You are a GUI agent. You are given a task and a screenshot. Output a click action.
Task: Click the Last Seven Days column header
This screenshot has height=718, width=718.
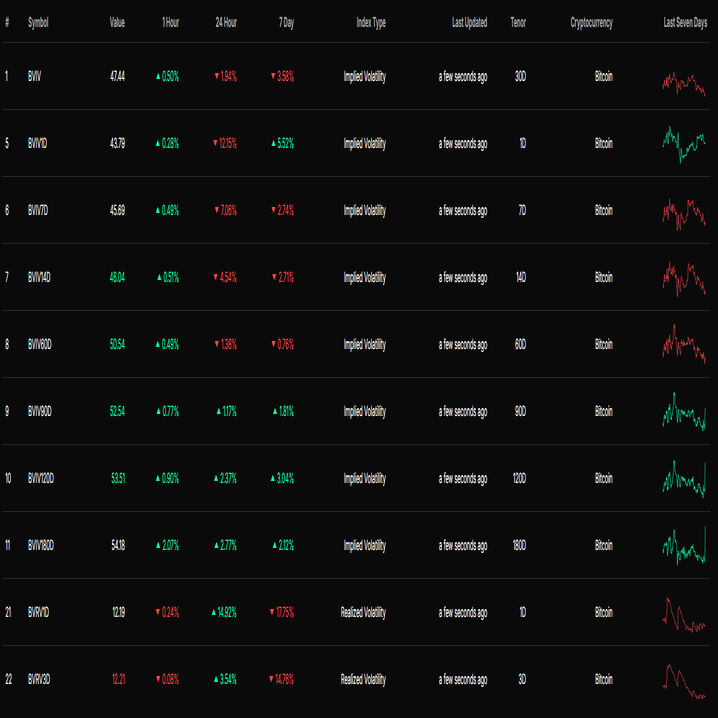(685, 22)
